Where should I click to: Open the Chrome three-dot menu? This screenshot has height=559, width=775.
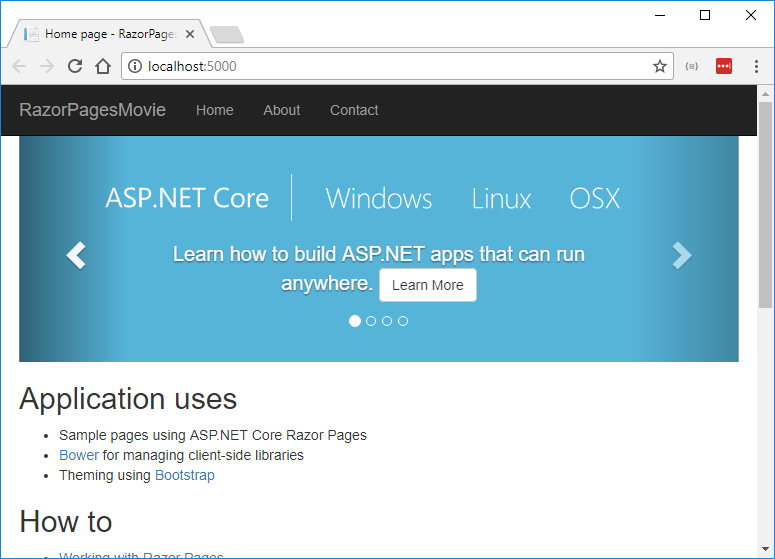click(754, 66)
